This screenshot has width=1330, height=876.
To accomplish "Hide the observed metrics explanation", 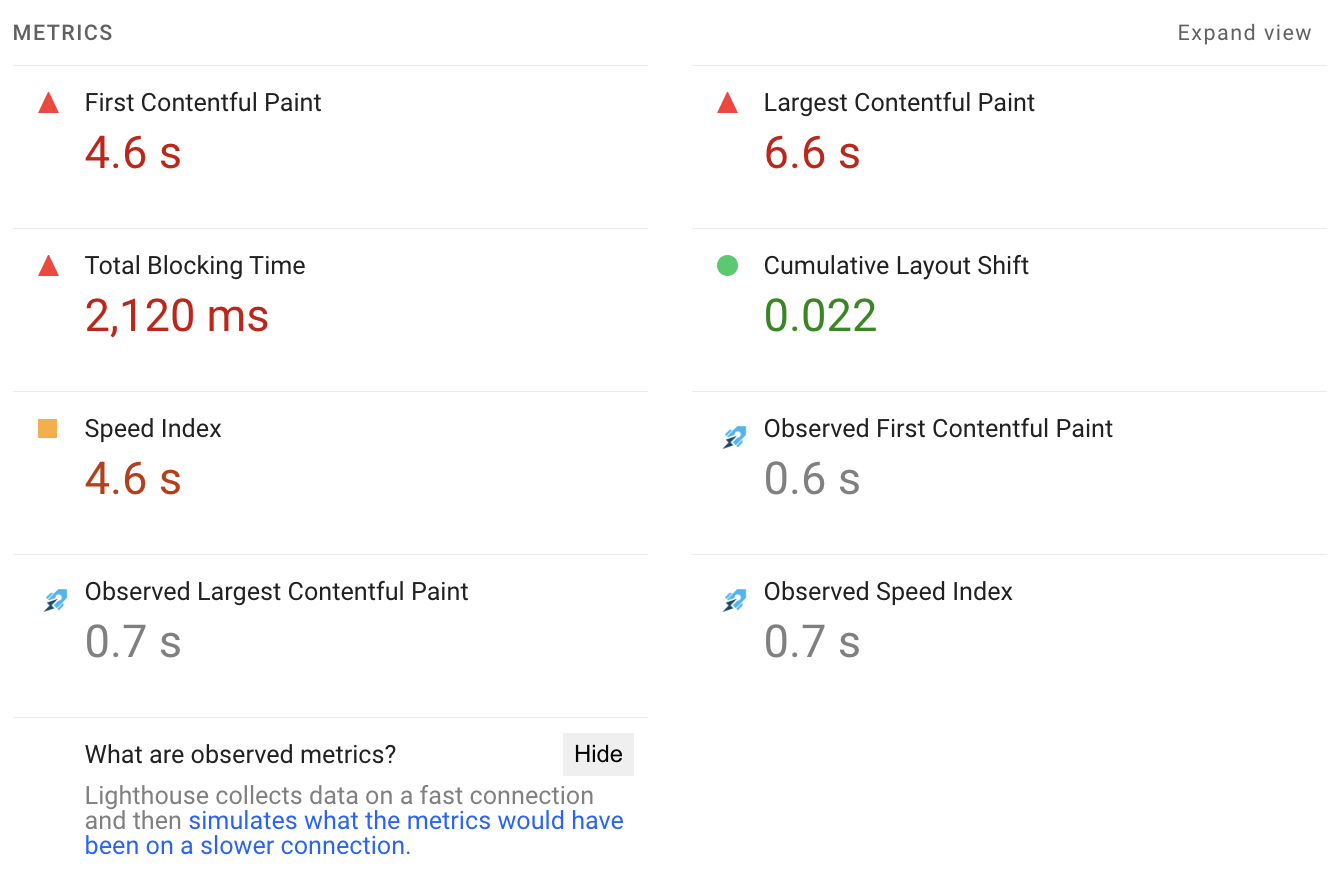I will [x=598, y=754].
